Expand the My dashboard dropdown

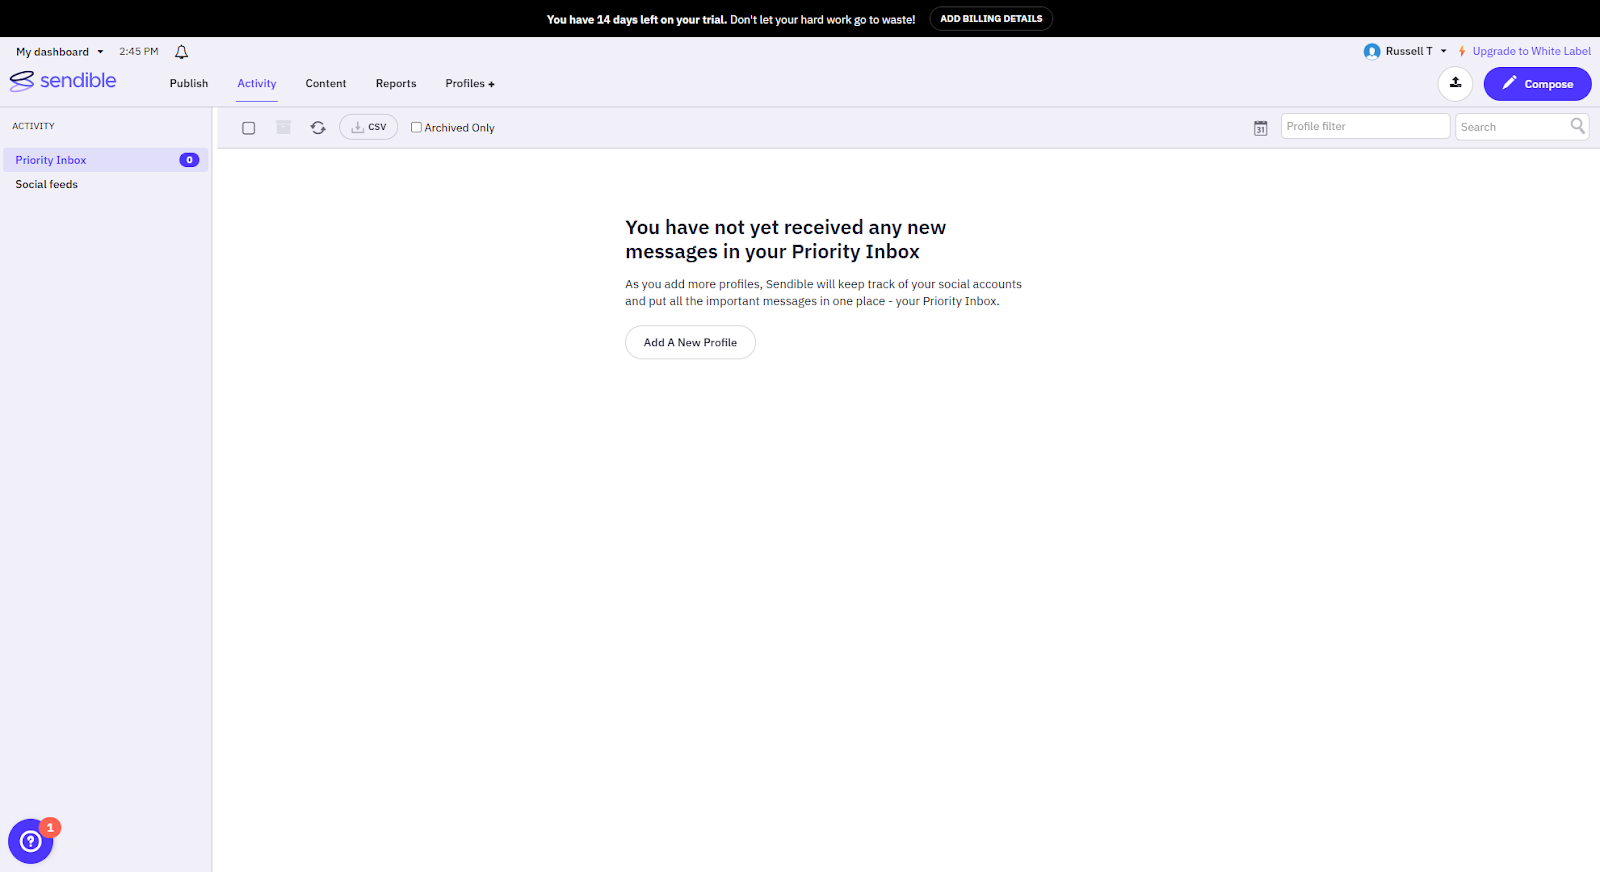coord(59,52)
